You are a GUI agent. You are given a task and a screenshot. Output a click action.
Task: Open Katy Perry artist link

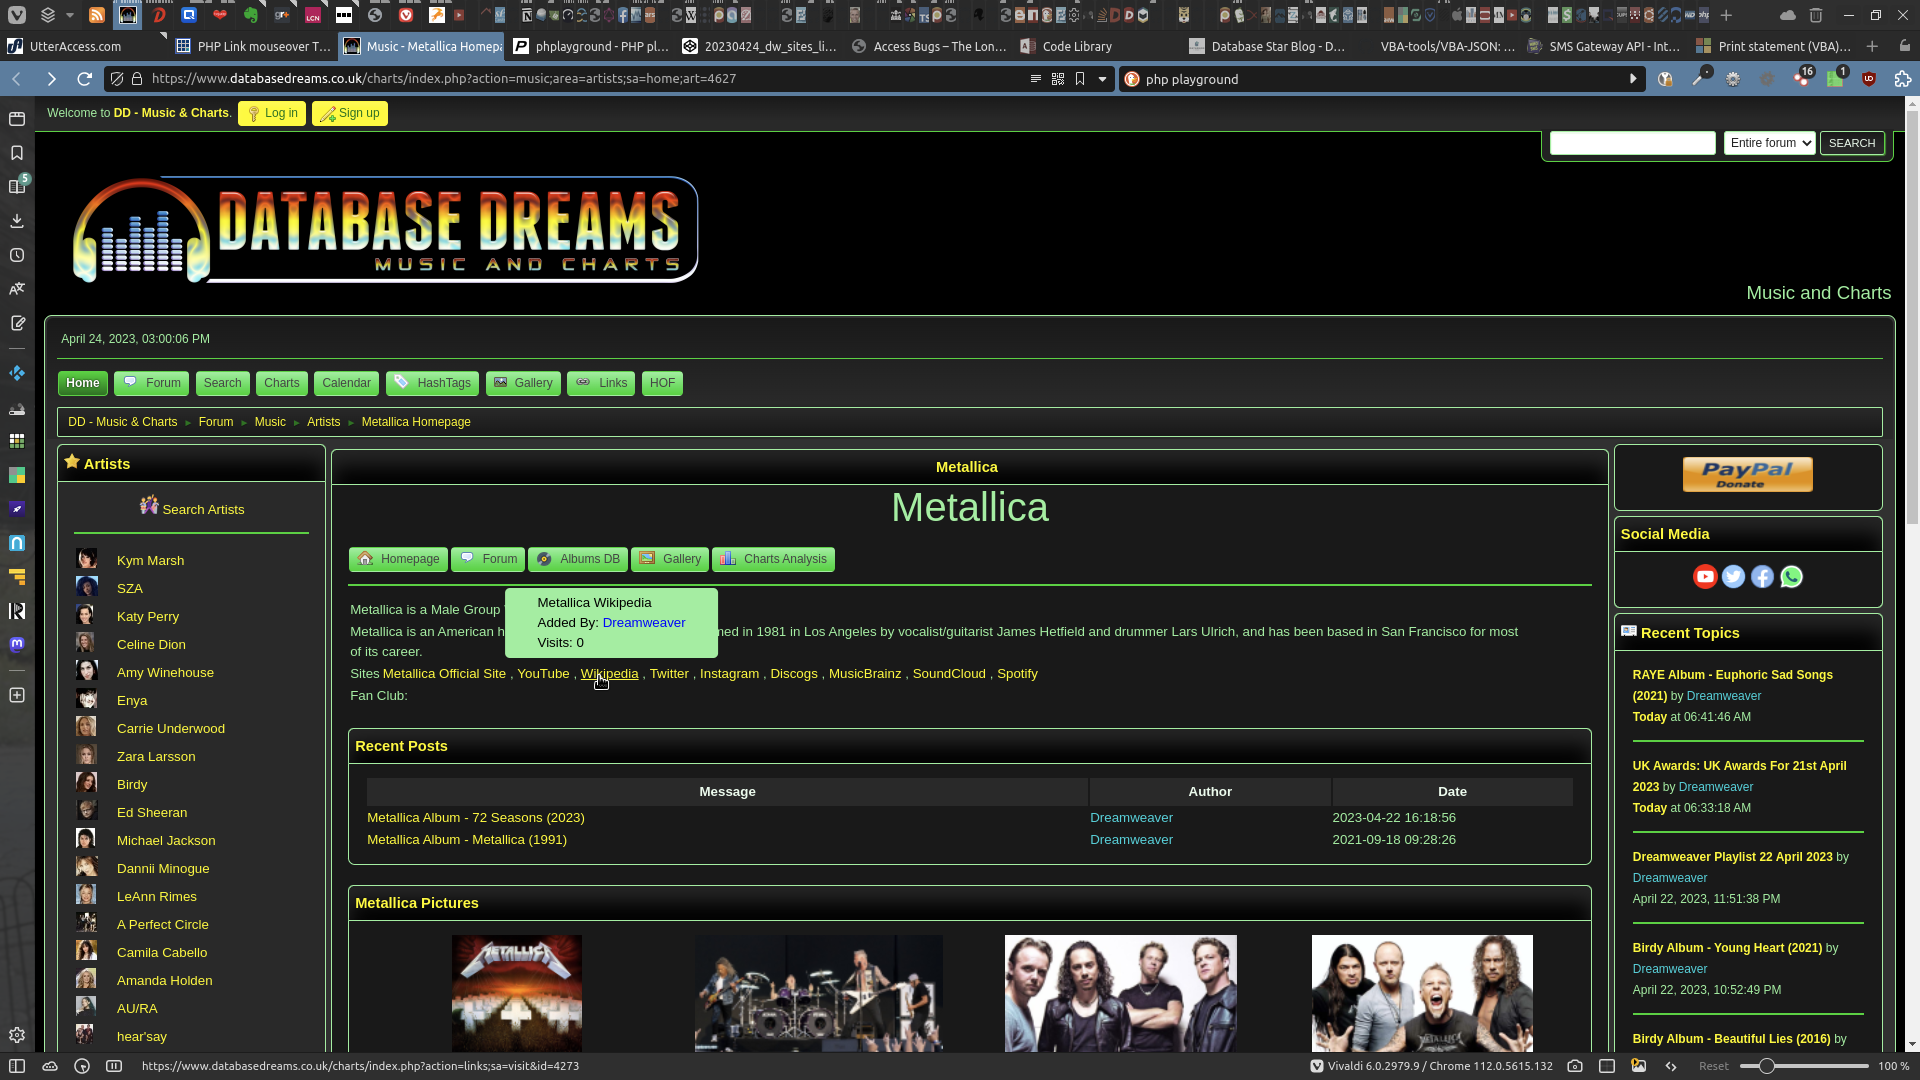pos(148,617)
